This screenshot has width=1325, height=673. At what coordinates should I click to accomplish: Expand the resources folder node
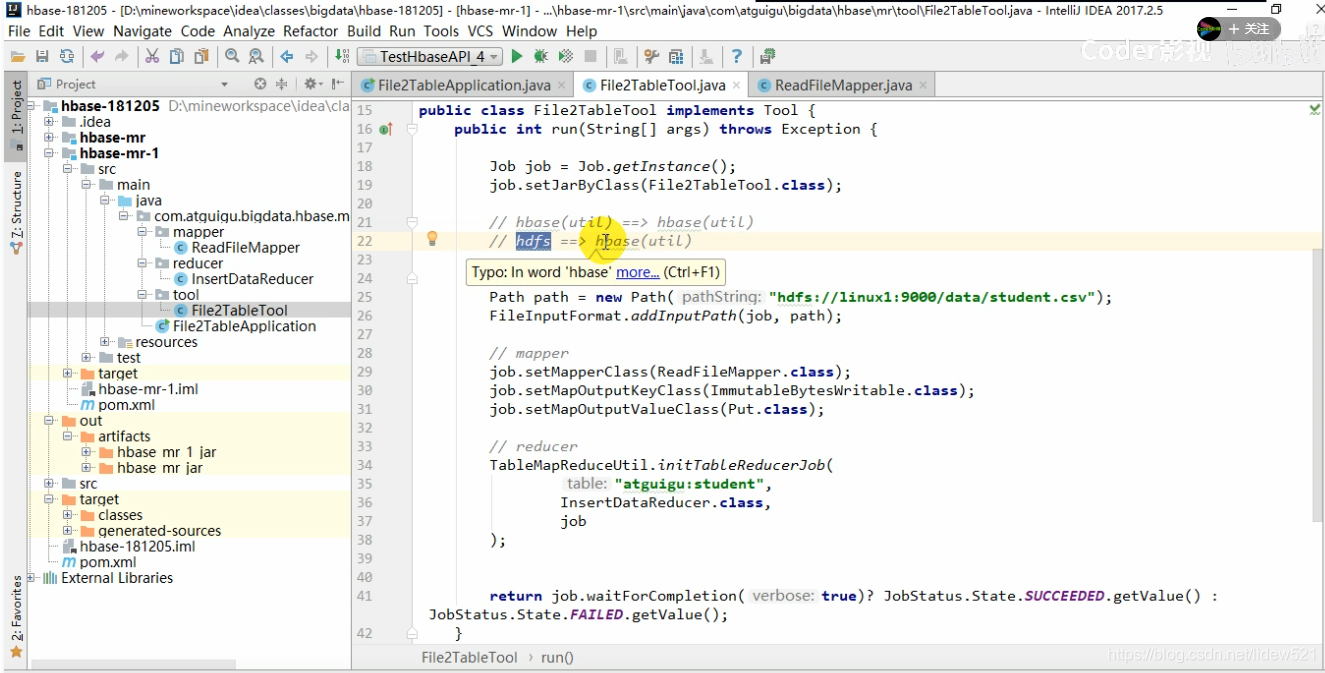click(106, 342)
